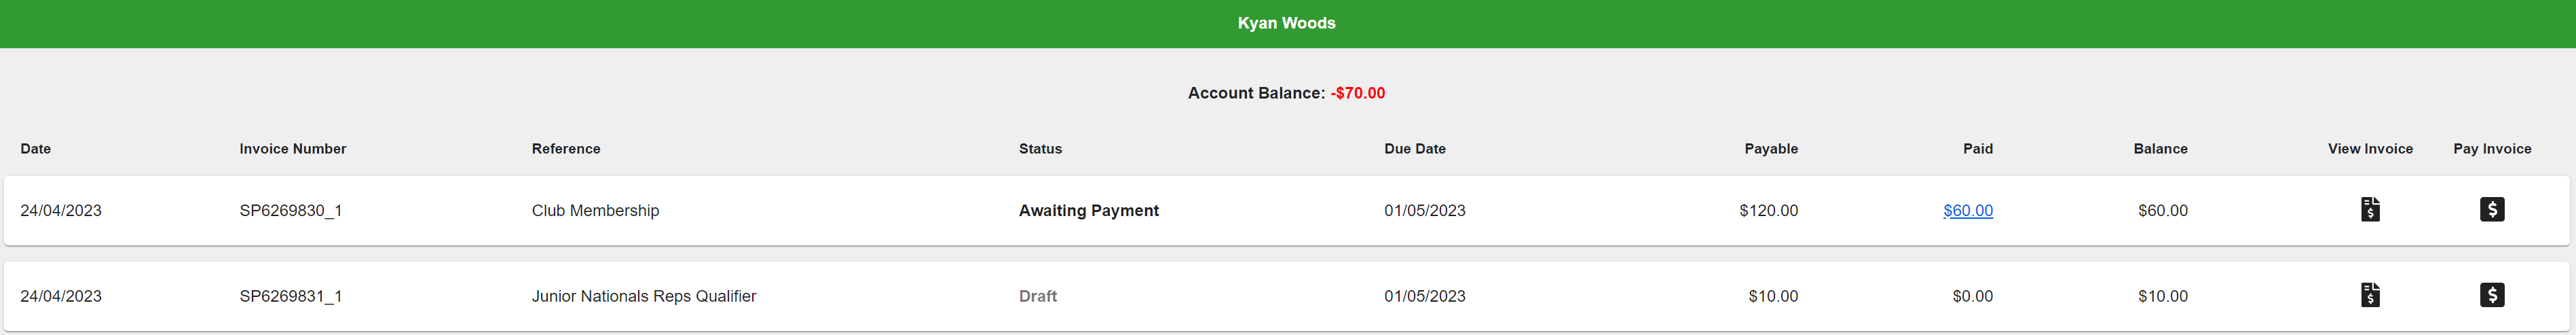Pay the Junior Nationals Reps Qualifier invoice
Viewport: 2576px width, 335px height.
tap(2492, 295)
